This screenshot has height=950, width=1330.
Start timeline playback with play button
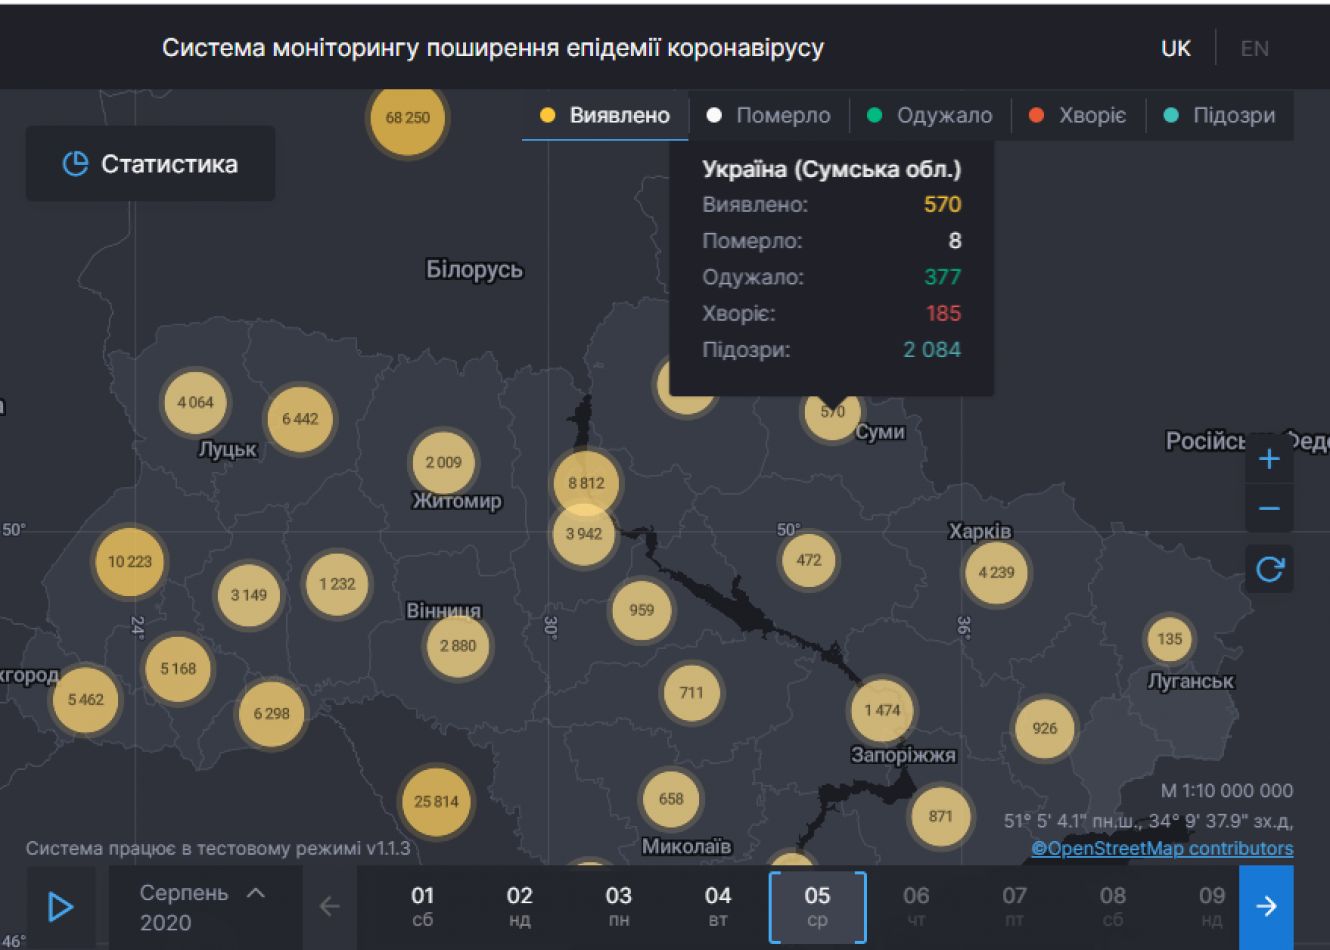coord(60,906)
